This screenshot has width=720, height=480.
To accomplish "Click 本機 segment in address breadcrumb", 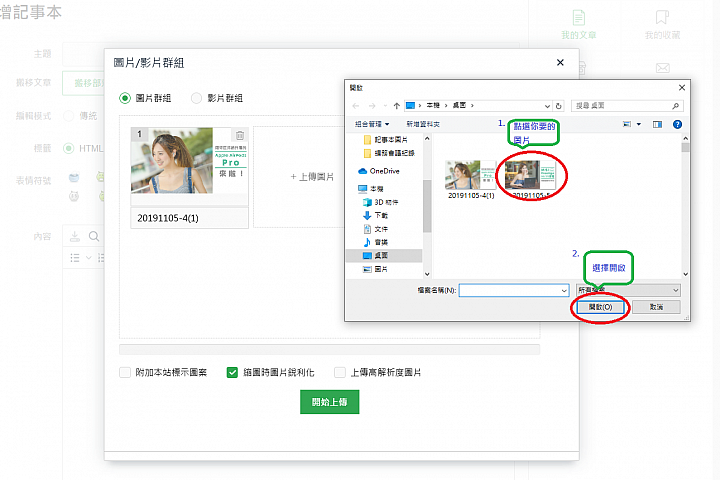I will [x=433, y=106].
